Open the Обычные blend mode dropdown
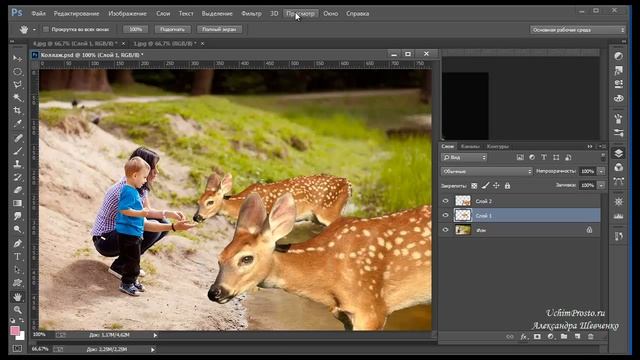Viewport: 640px width, 360px height. click(487, 171)
